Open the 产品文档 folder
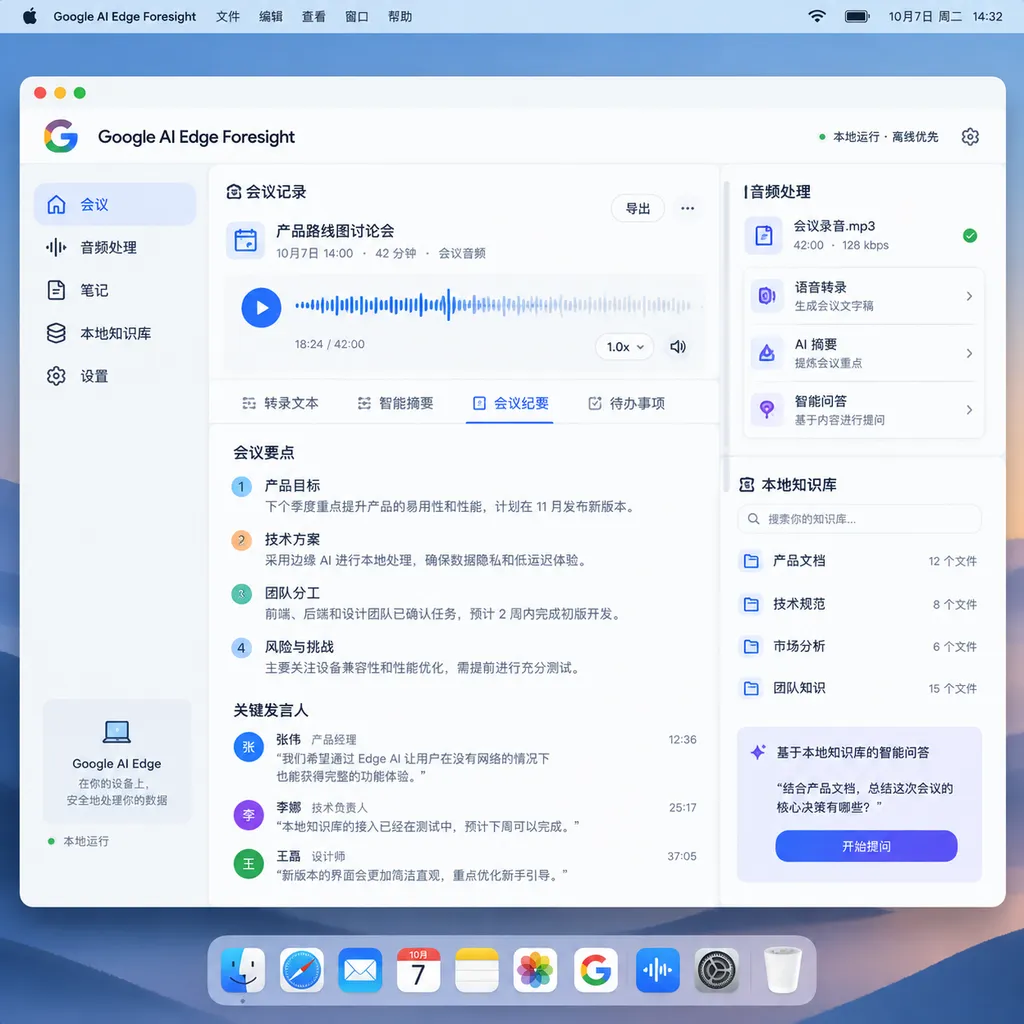Screen dimensions: 1024x1024 860,561
